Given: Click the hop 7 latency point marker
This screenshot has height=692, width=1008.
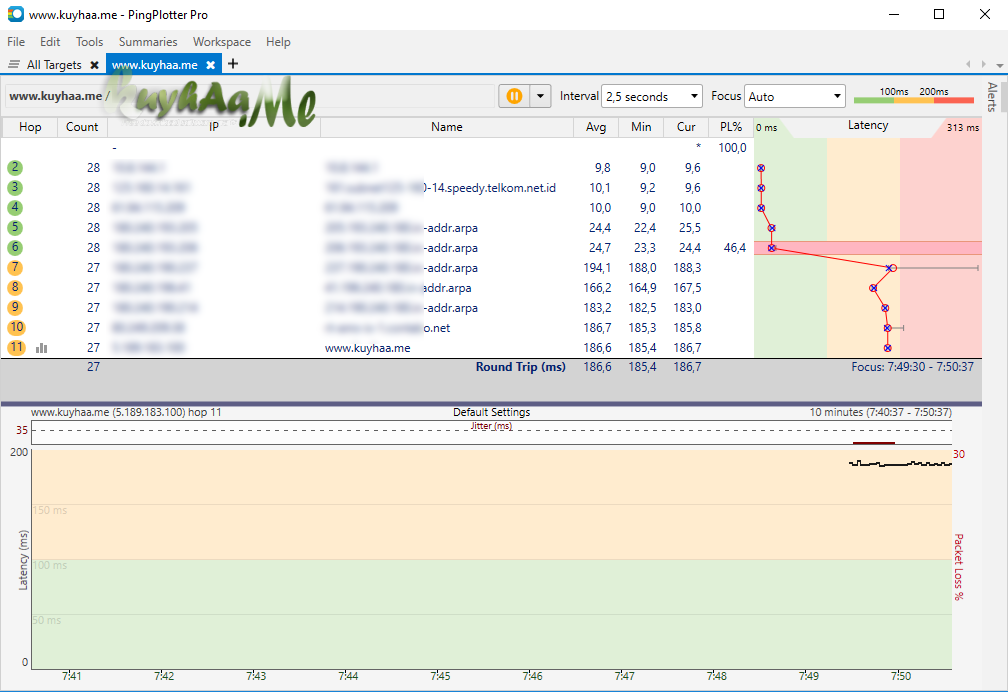Looking at the screenshot, I should coord(891,268).
